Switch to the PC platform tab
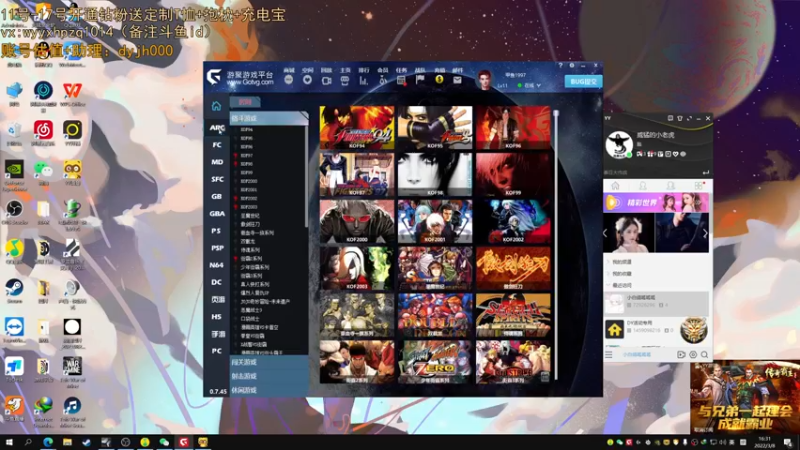This screenshot has height=450, width=800. click(x=217, y=351)
